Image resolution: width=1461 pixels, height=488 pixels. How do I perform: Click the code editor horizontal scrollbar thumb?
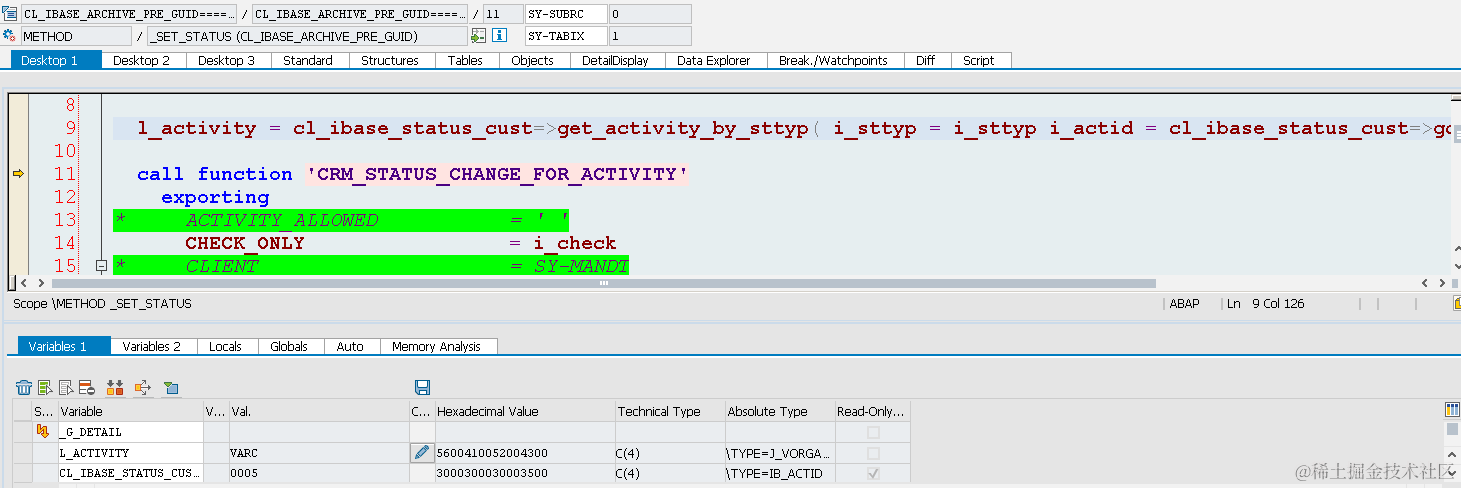click(603, 284)
